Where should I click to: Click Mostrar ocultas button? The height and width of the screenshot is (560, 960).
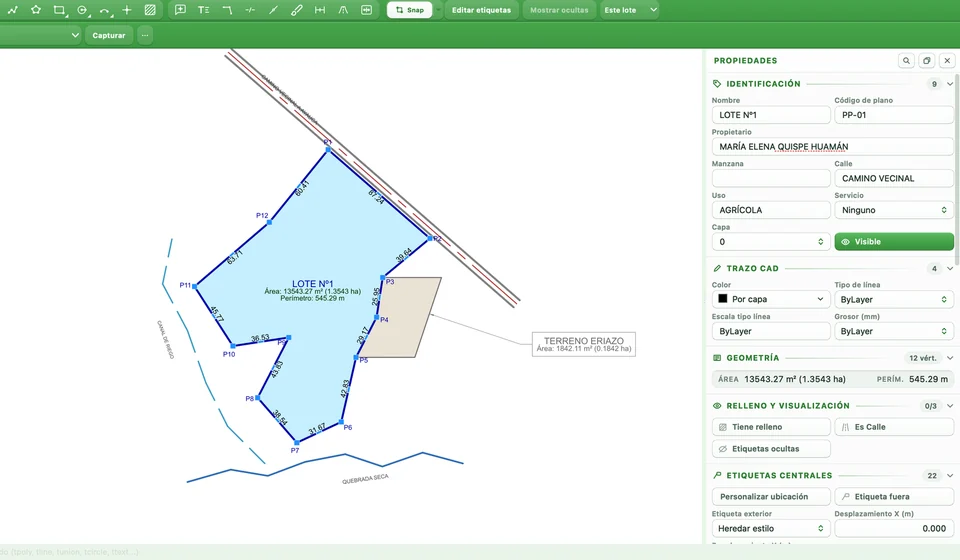pos(559,10)
